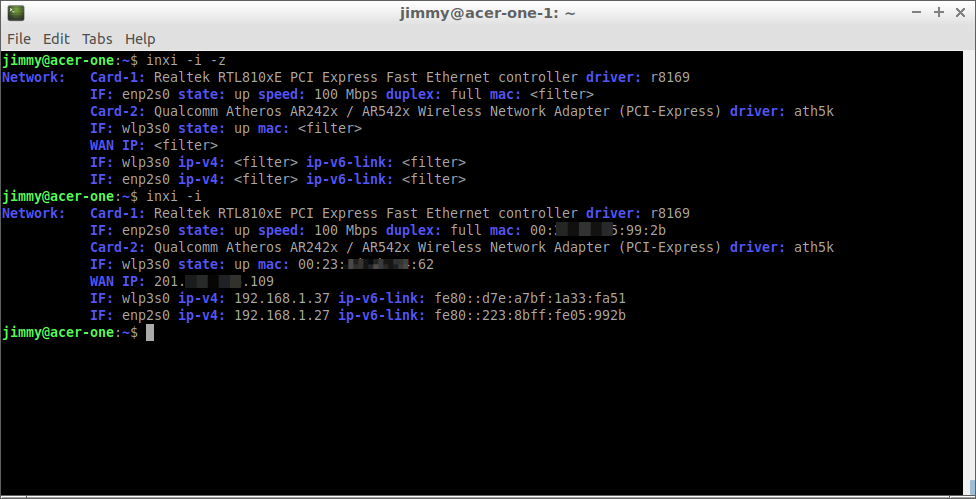Click the IPv4 address 192.168.1.27
The image size is (976, 499).
click(282, 315)
